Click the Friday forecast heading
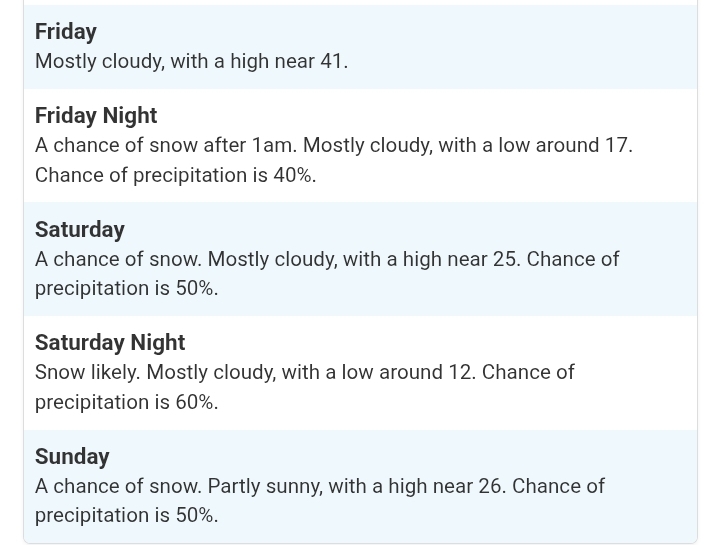The height and width of the screenshot is (545, 710). tap(66, 32)
